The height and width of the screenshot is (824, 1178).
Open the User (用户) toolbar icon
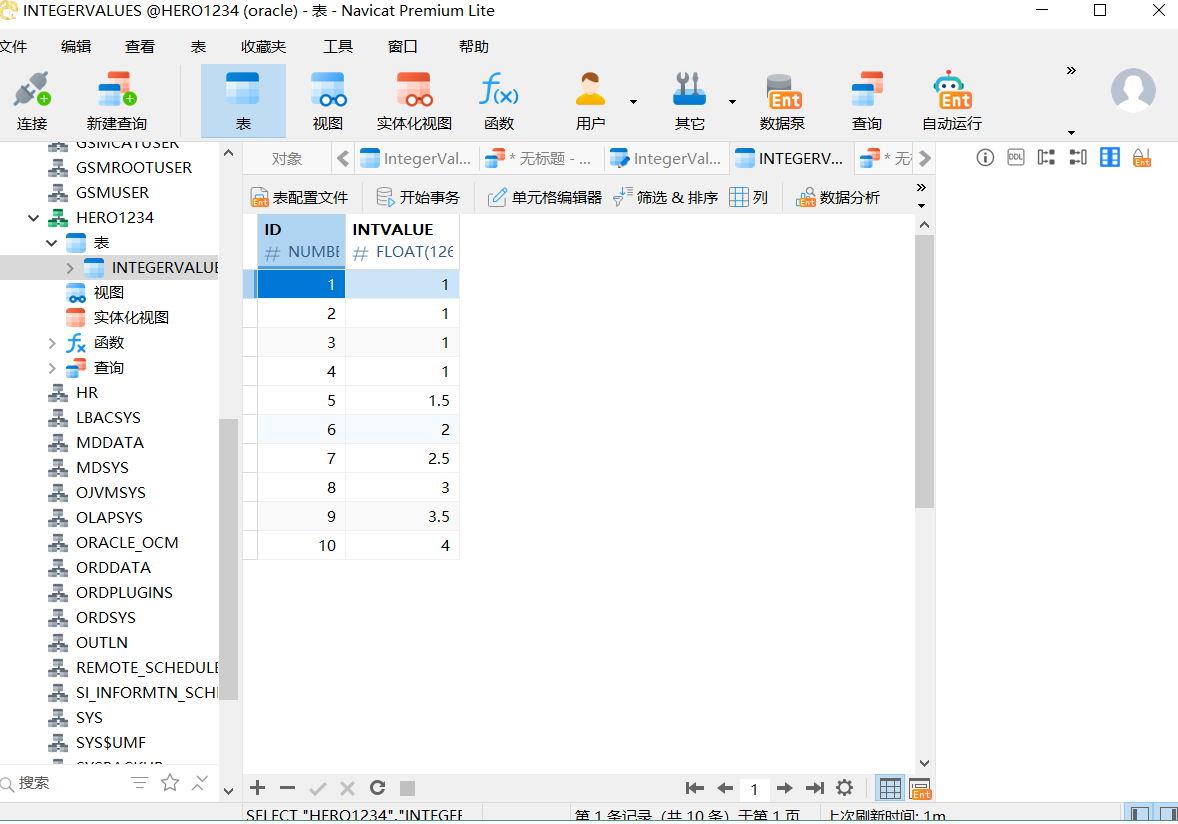click(591, 101)
